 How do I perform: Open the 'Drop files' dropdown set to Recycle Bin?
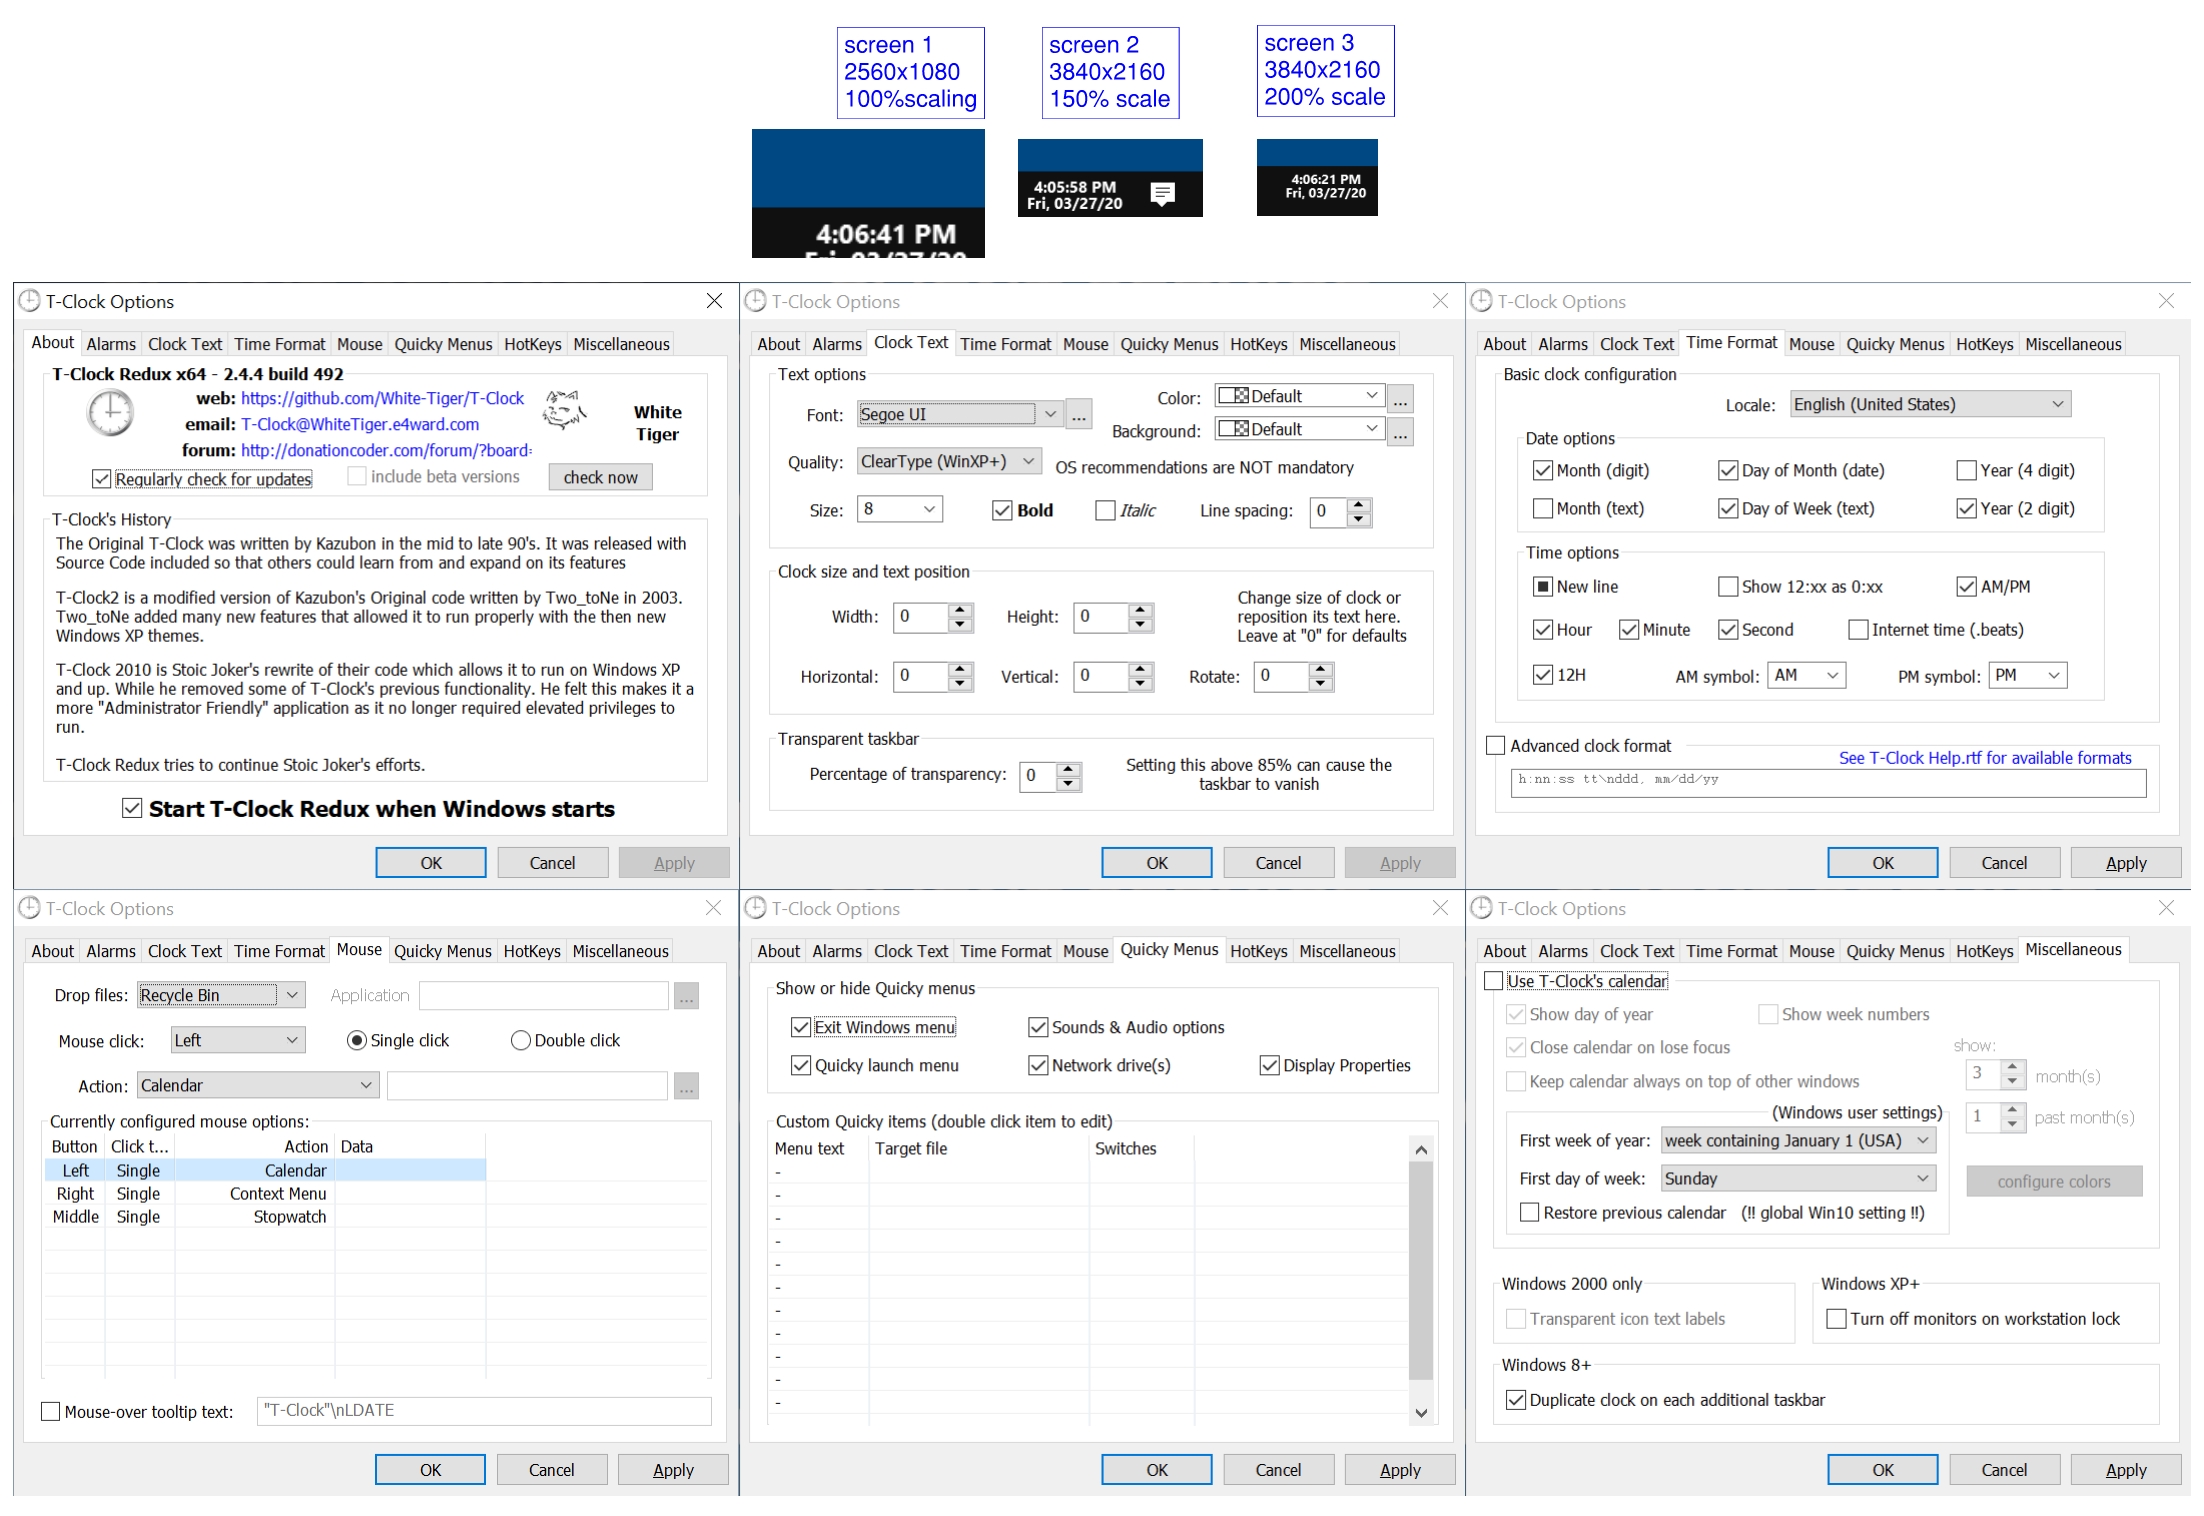coord(220,995)
